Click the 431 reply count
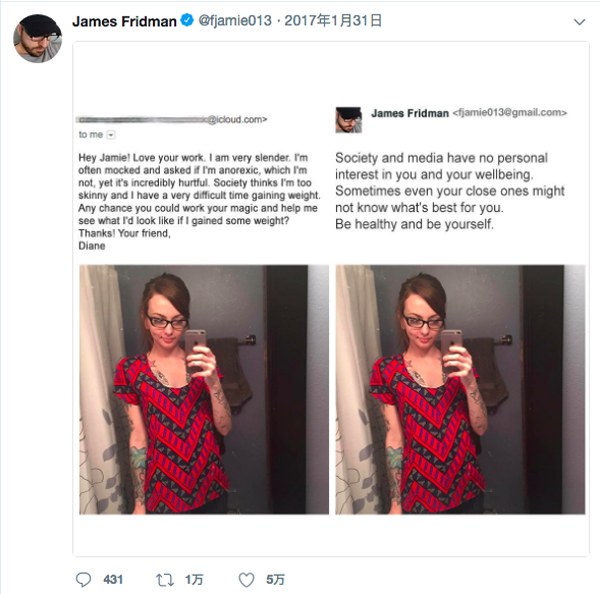 pyautogui.click(x=113, y=579)
